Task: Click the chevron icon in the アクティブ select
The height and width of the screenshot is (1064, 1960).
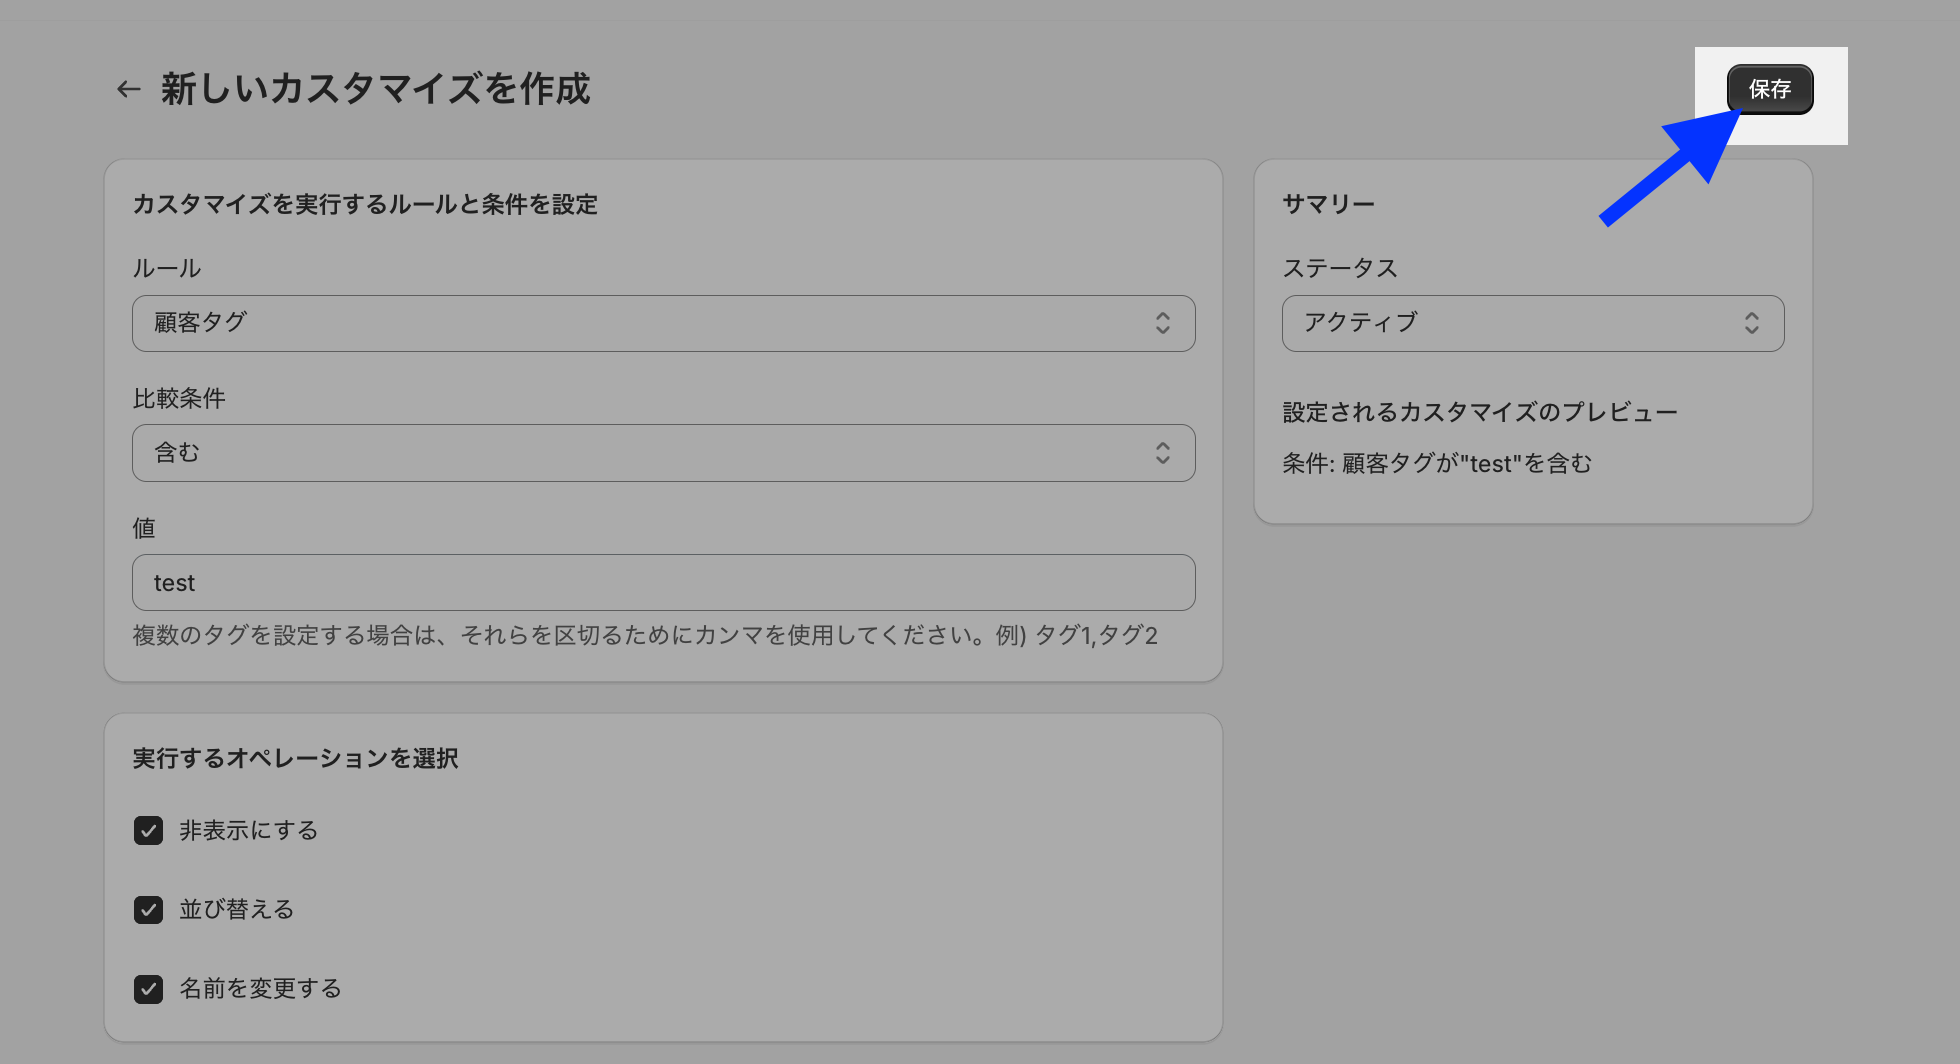Action: coord(1751,323)
